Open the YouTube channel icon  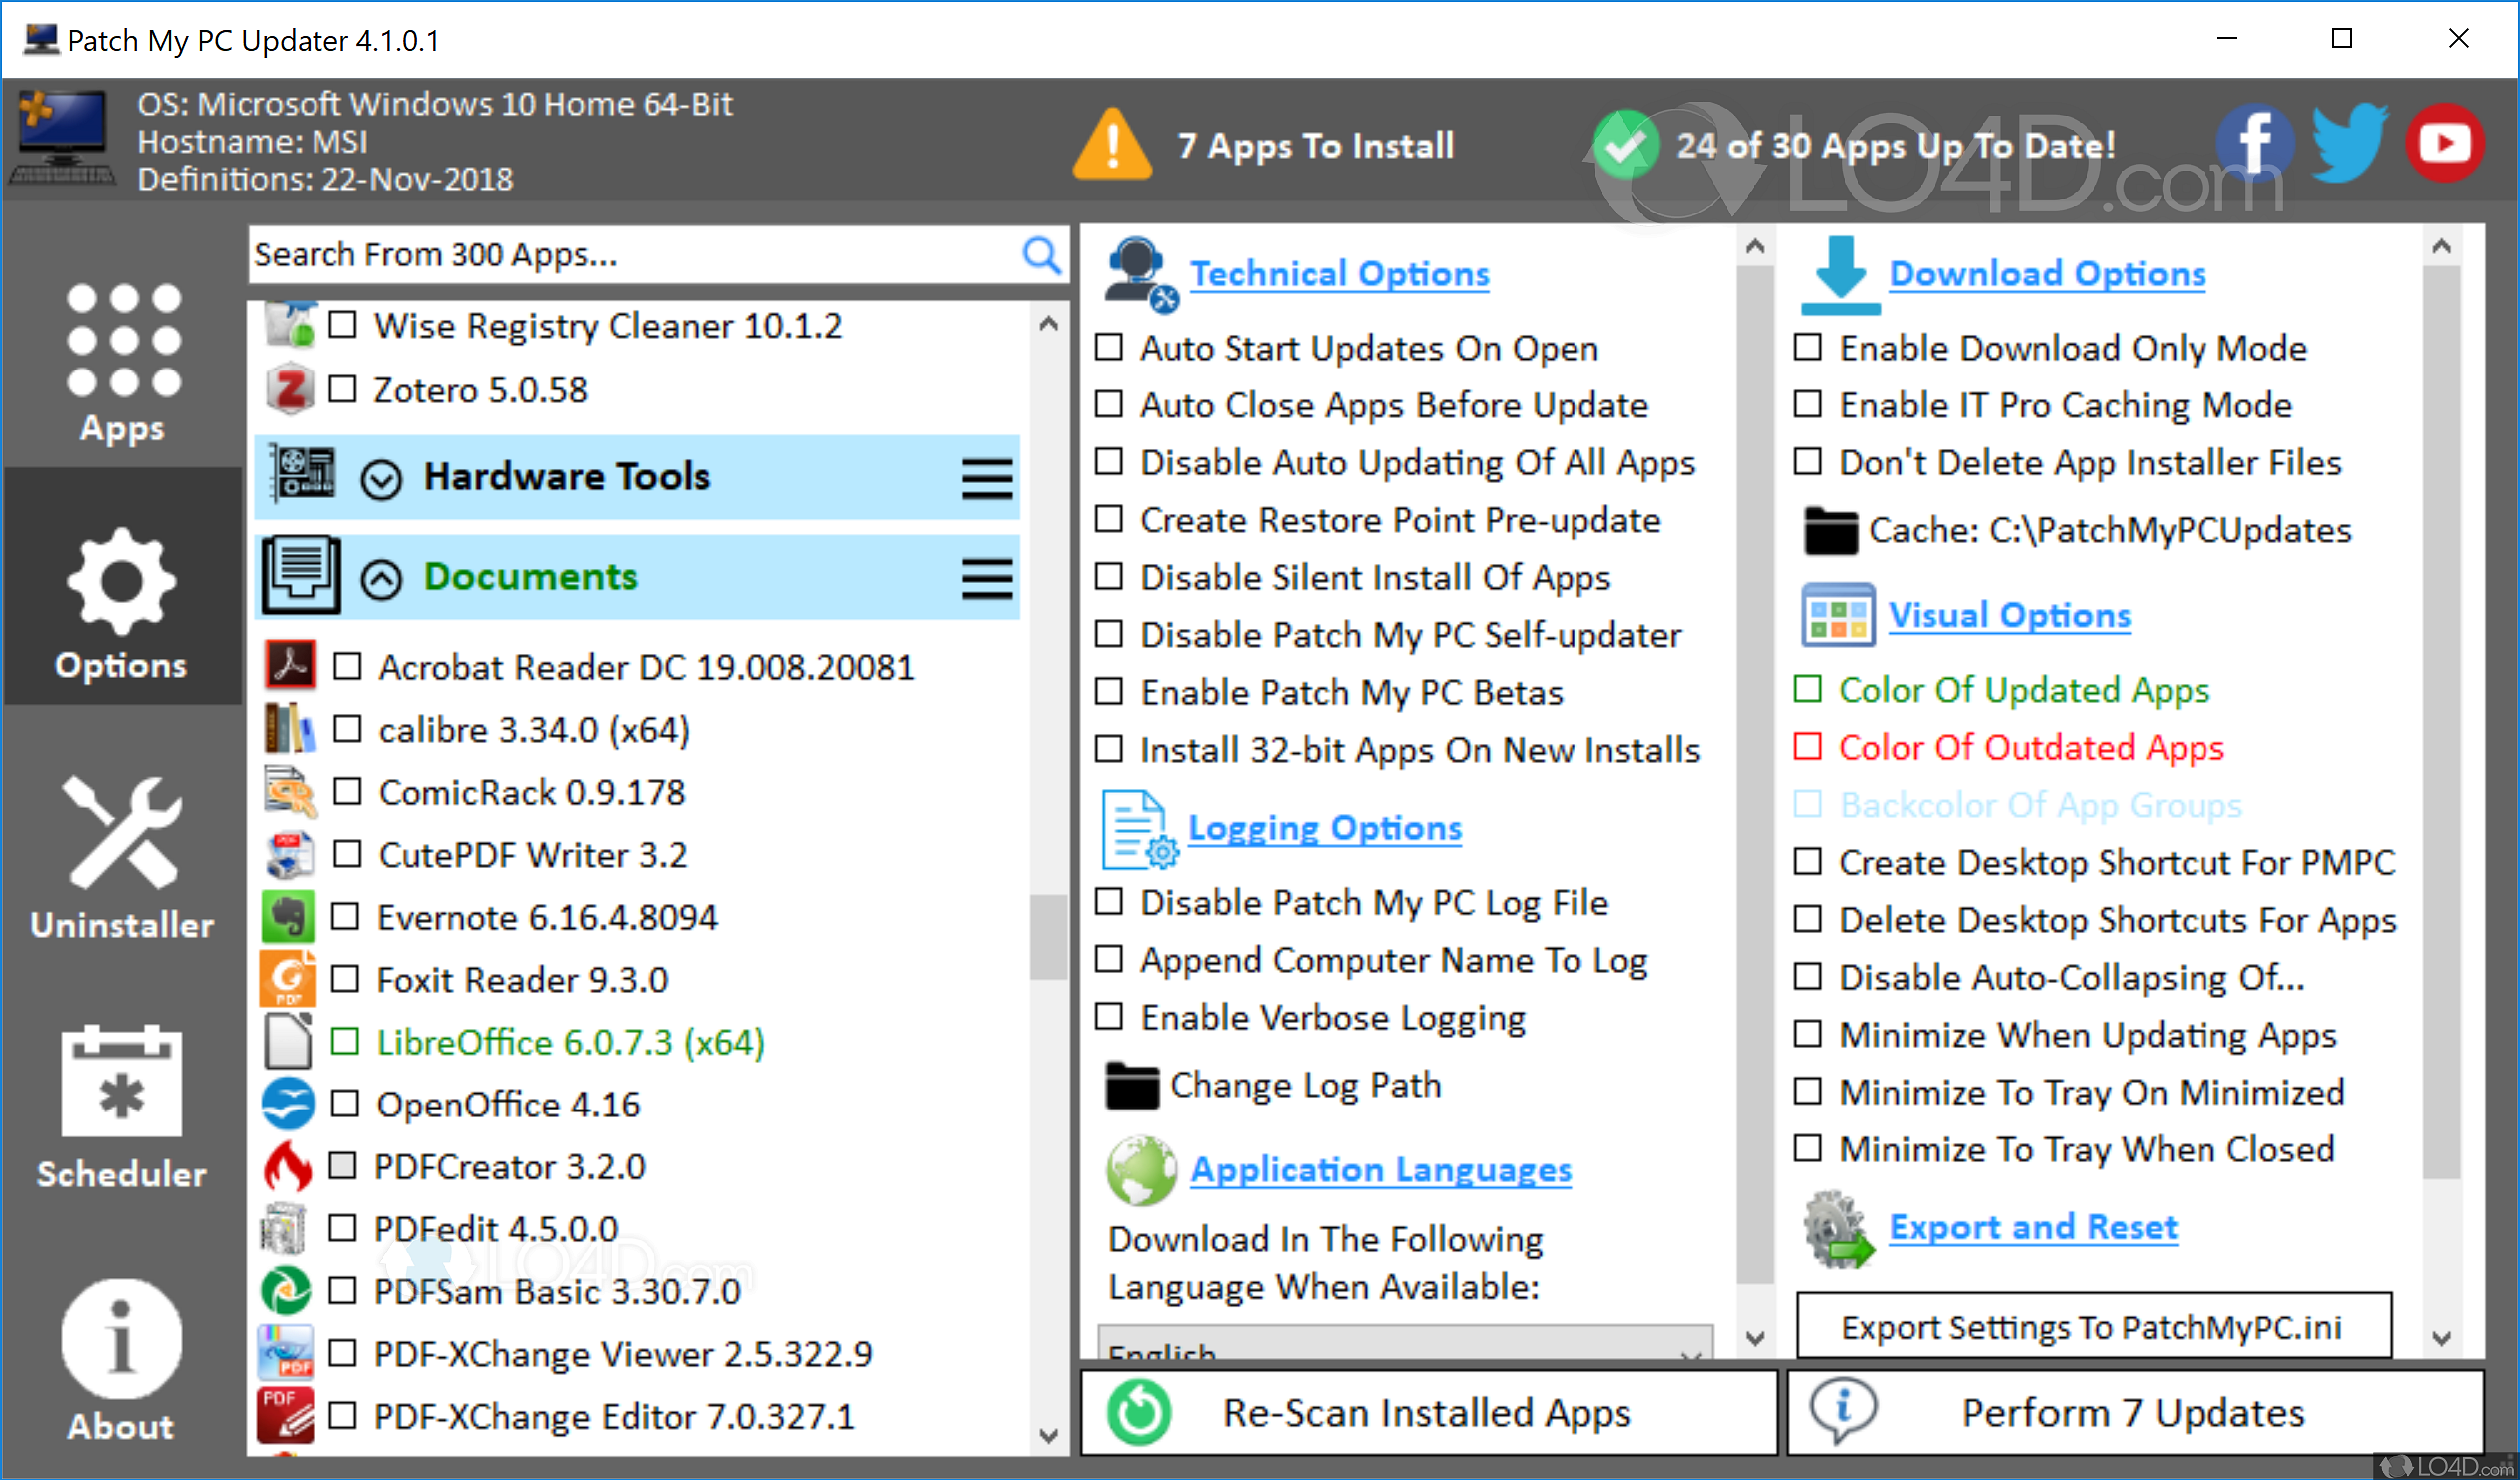click(x=2444, y=144)
